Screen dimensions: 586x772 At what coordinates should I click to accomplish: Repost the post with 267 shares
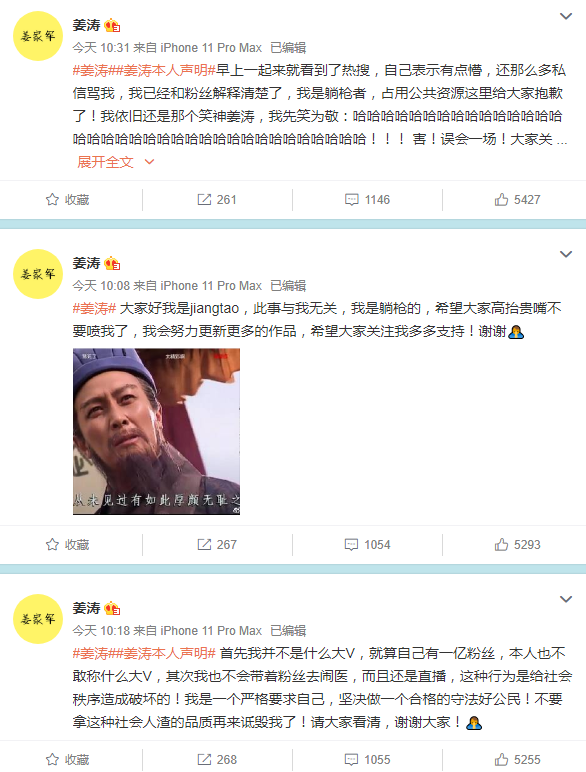[x=217, y=545]
